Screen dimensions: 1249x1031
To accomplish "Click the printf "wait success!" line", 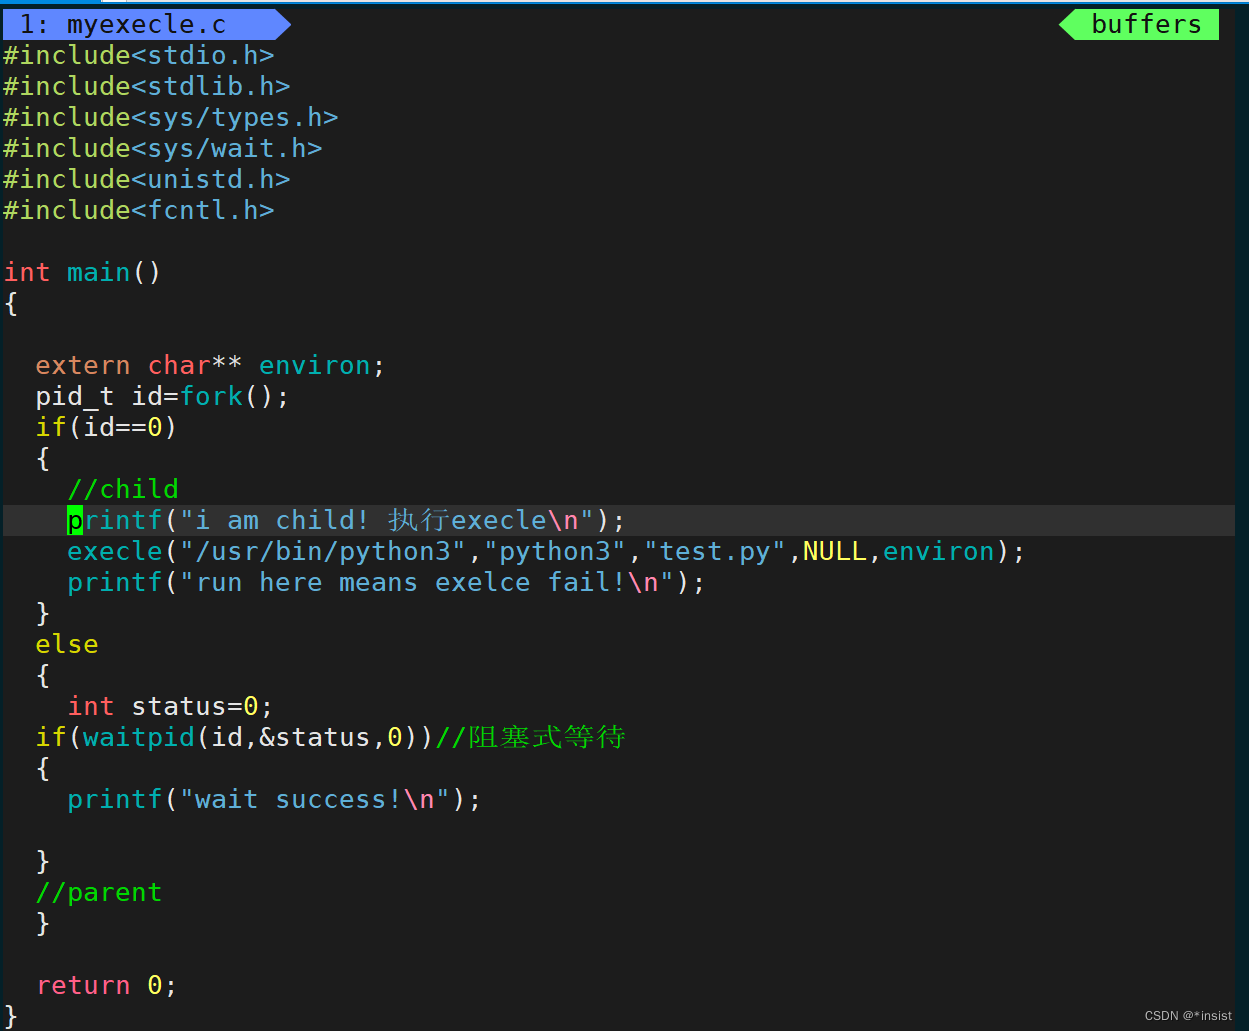I will pos(274,799).
